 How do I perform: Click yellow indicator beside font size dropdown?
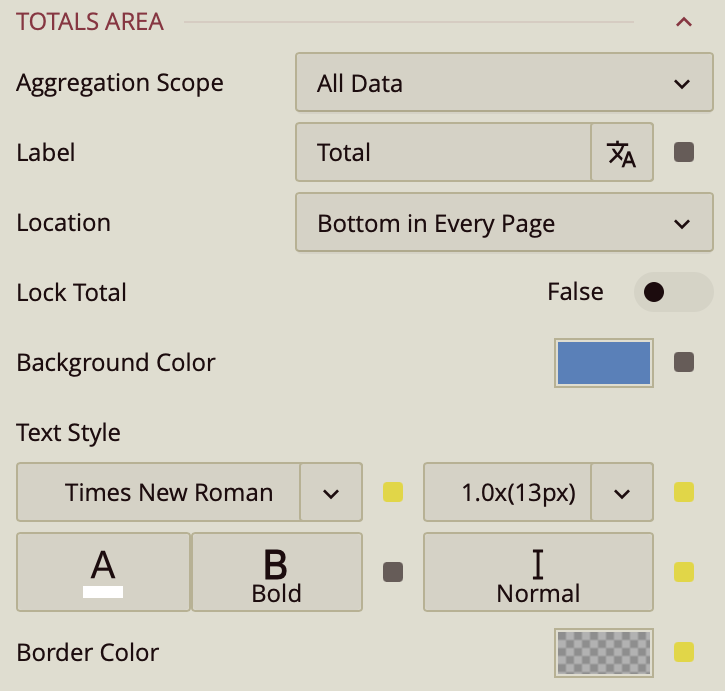pos(684,492)
